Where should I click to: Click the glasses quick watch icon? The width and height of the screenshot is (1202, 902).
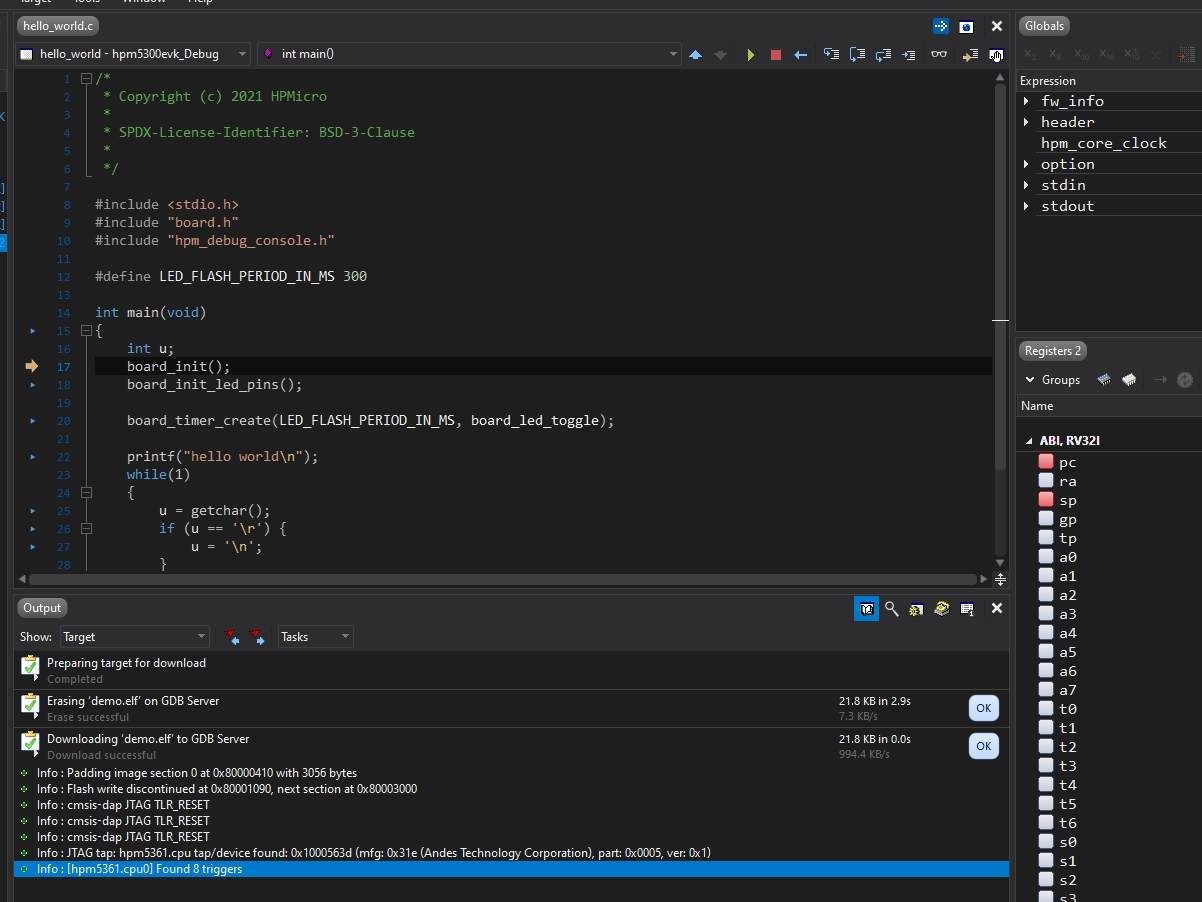[x=938, y=54]
